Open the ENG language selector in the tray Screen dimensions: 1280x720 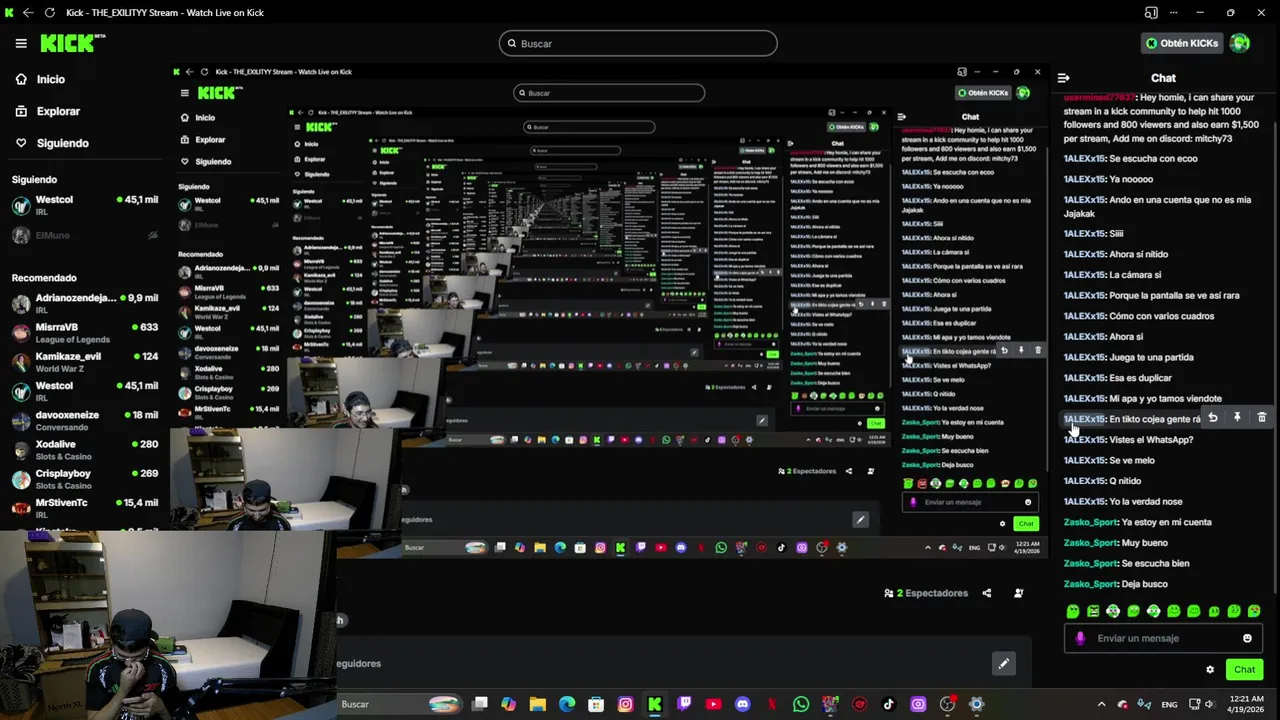coord(1168,704)
